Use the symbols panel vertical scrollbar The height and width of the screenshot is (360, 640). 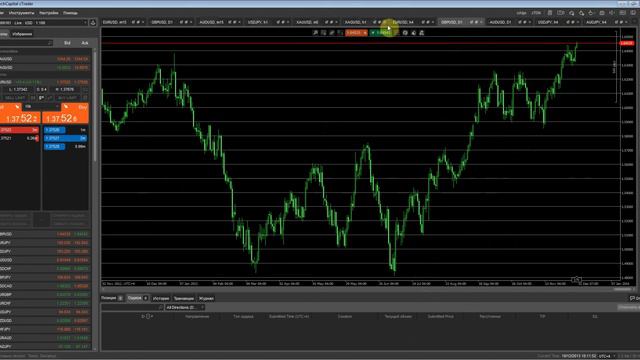(x=95, y=106)
